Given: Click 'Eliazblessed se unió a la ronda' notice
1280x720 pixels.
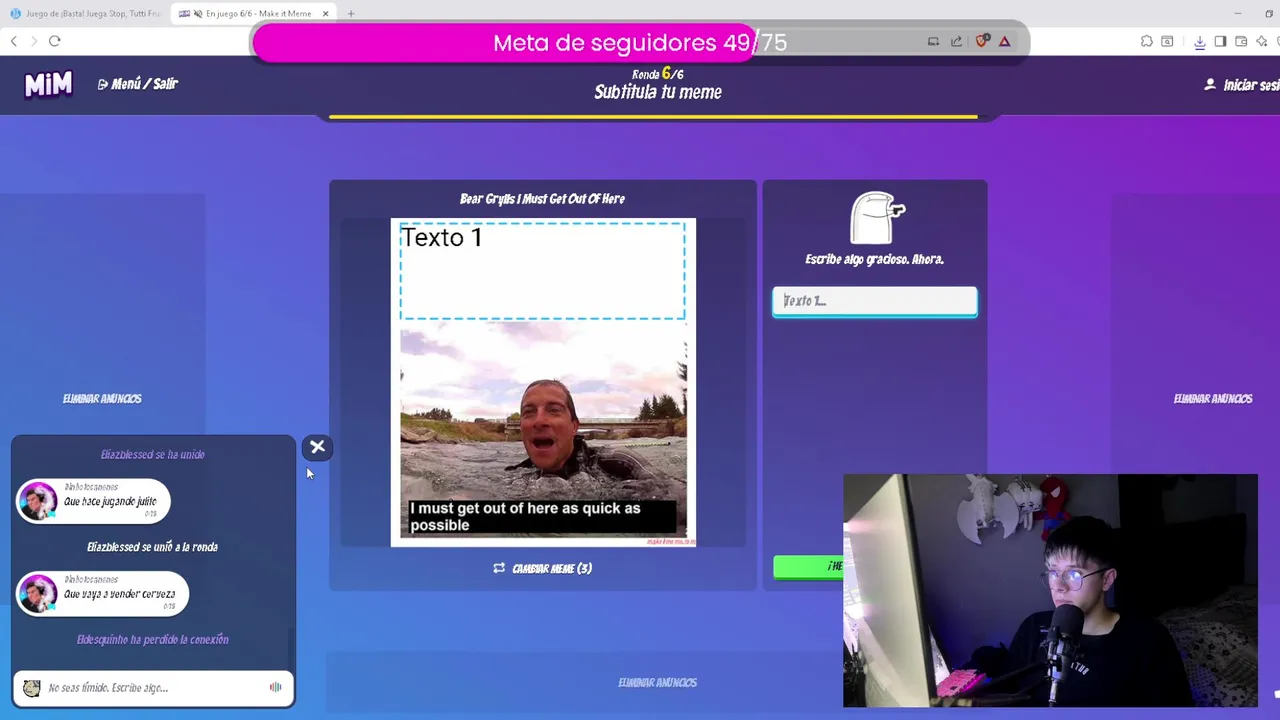Looking at the screenshot, I should click(x=152, y=547).
